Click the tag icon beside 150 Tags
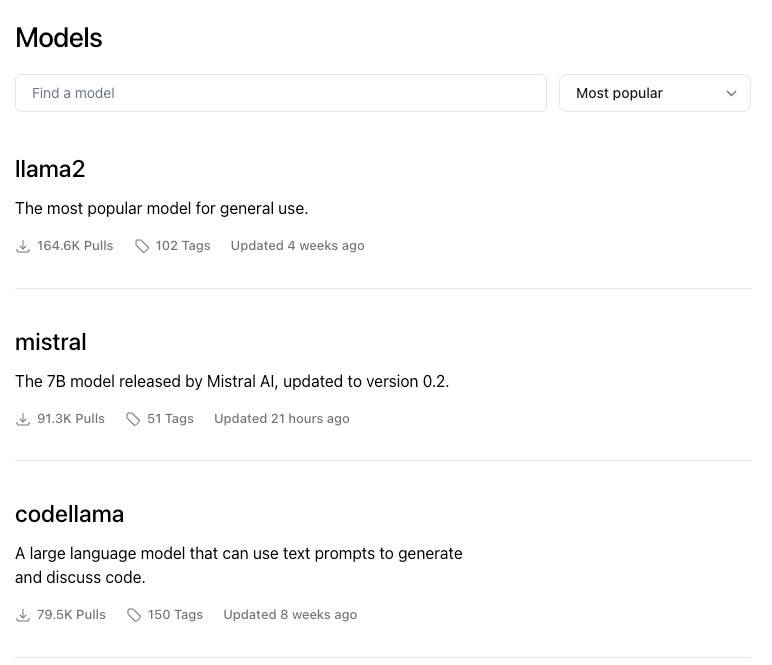 pos(134,615)
